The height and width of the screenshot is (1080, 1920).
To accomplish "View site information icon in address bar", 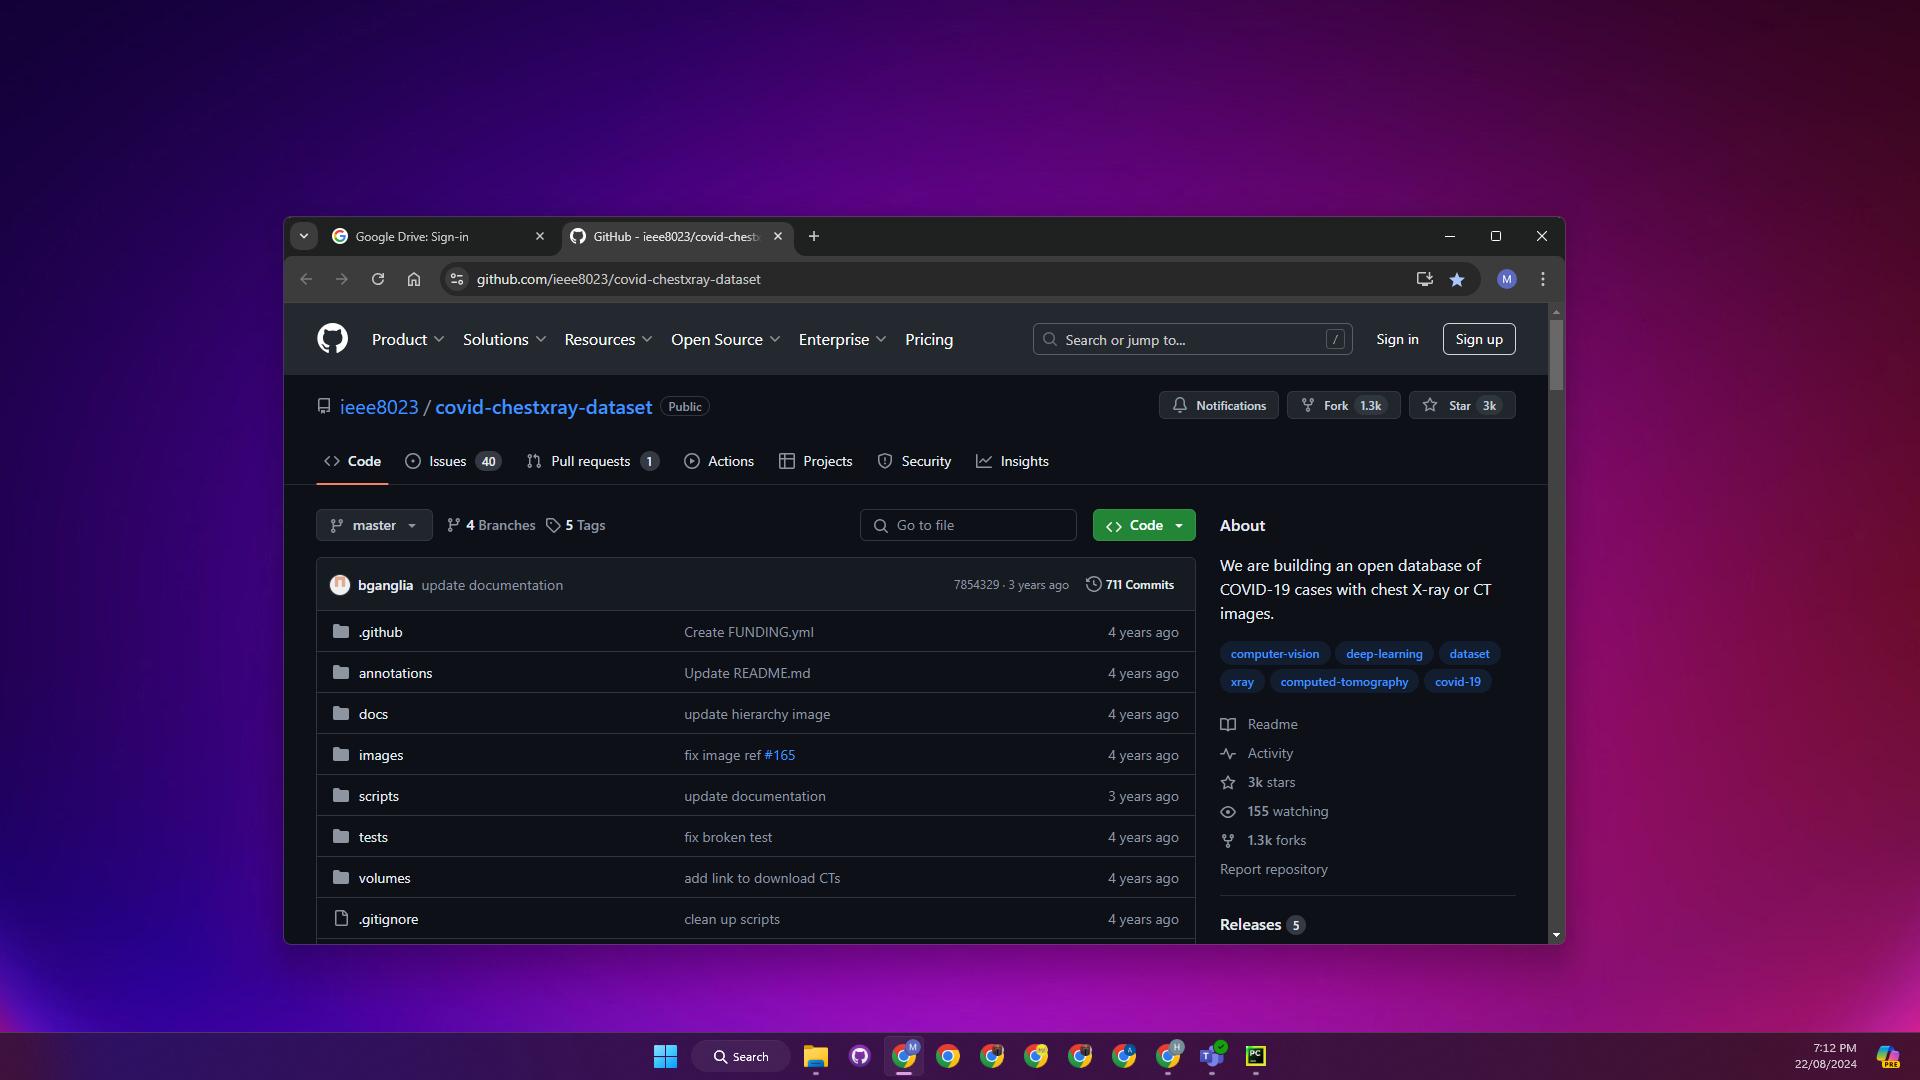I will point(456,279).
